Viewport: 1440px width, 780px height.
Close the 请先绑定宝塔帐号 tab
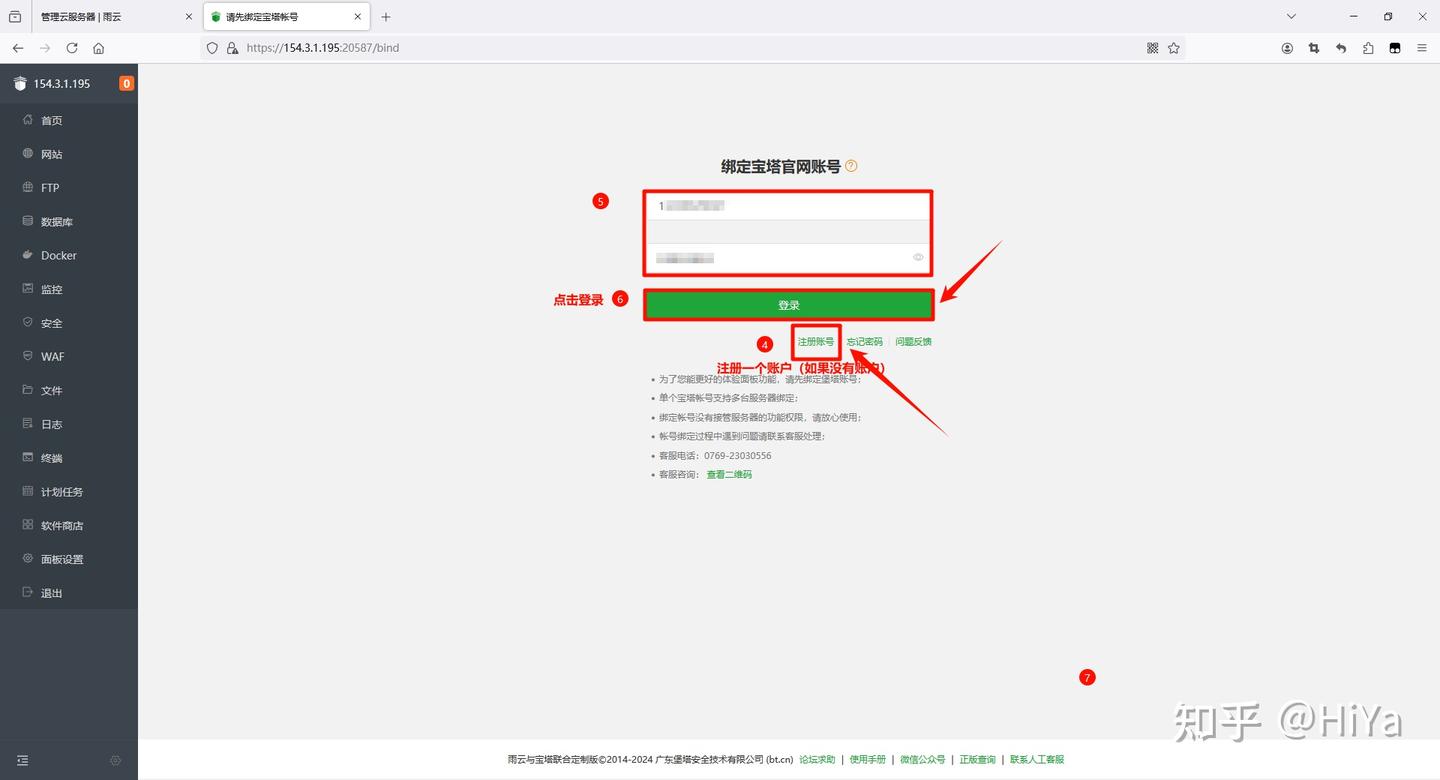358,17
